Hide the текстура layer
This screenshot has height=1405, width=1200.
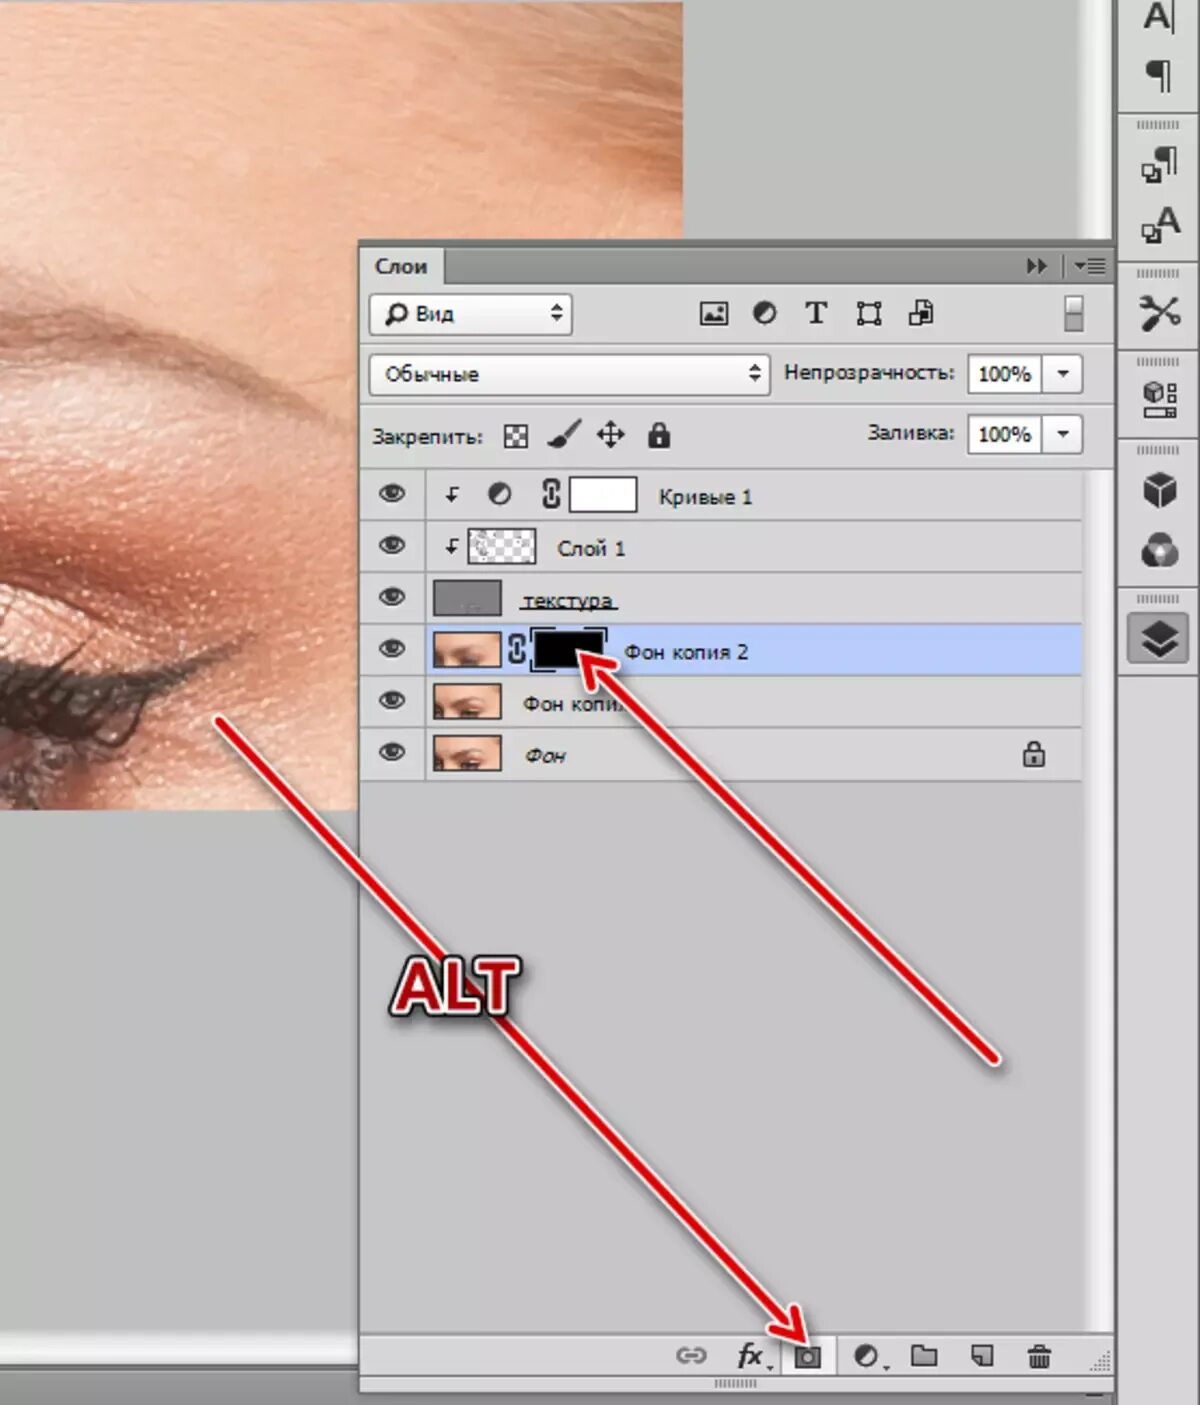392,598
